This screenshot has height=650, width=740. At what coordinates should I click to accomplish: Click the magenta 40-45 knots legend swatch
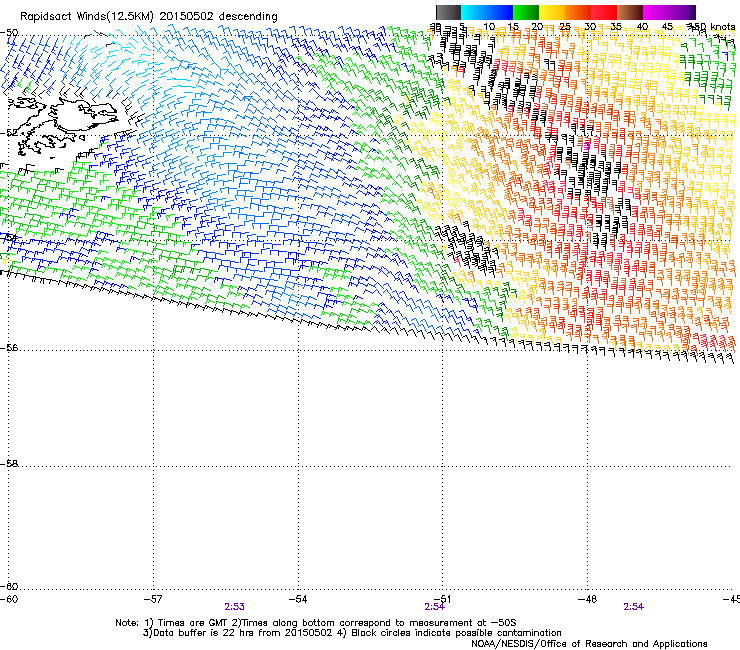(656, 12)
